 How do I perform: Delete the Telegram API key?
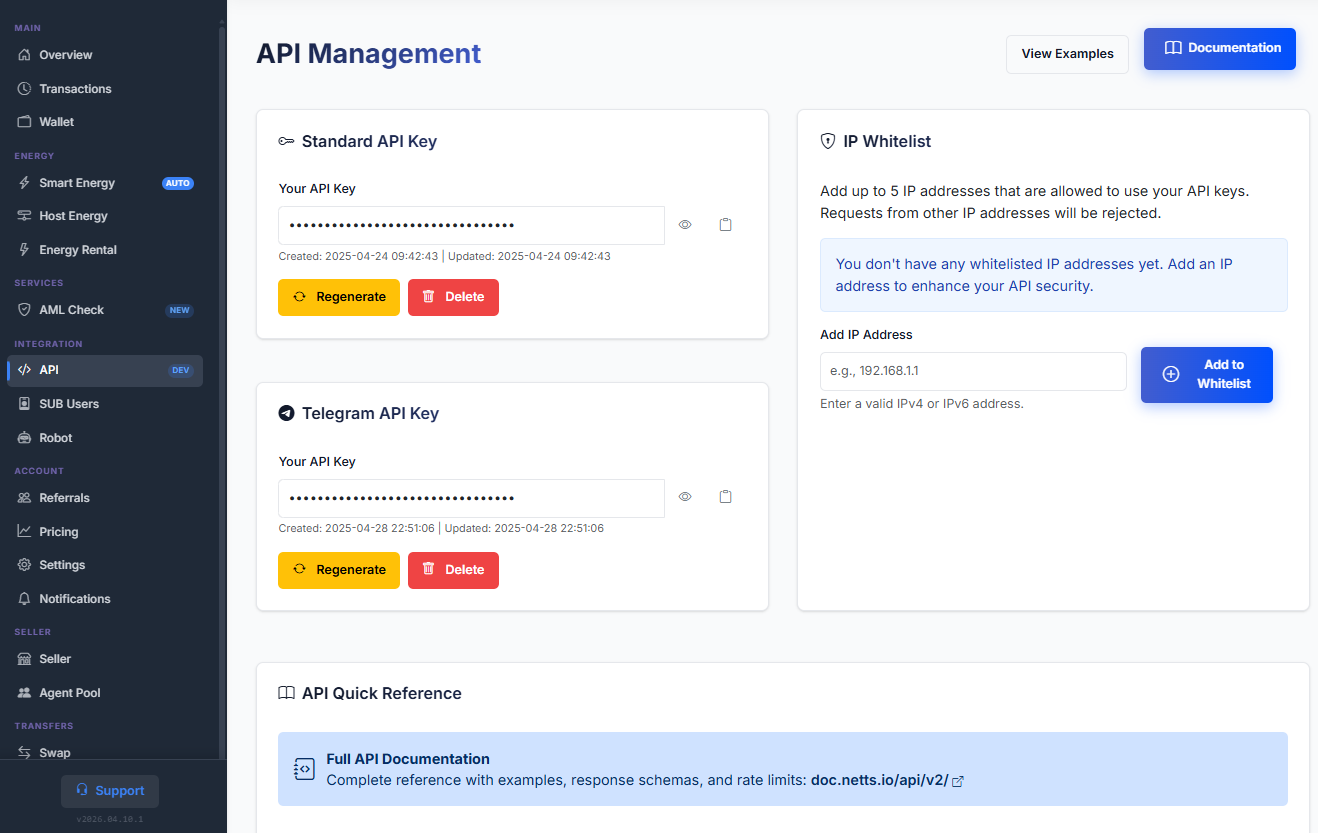(x=453, y=570)
